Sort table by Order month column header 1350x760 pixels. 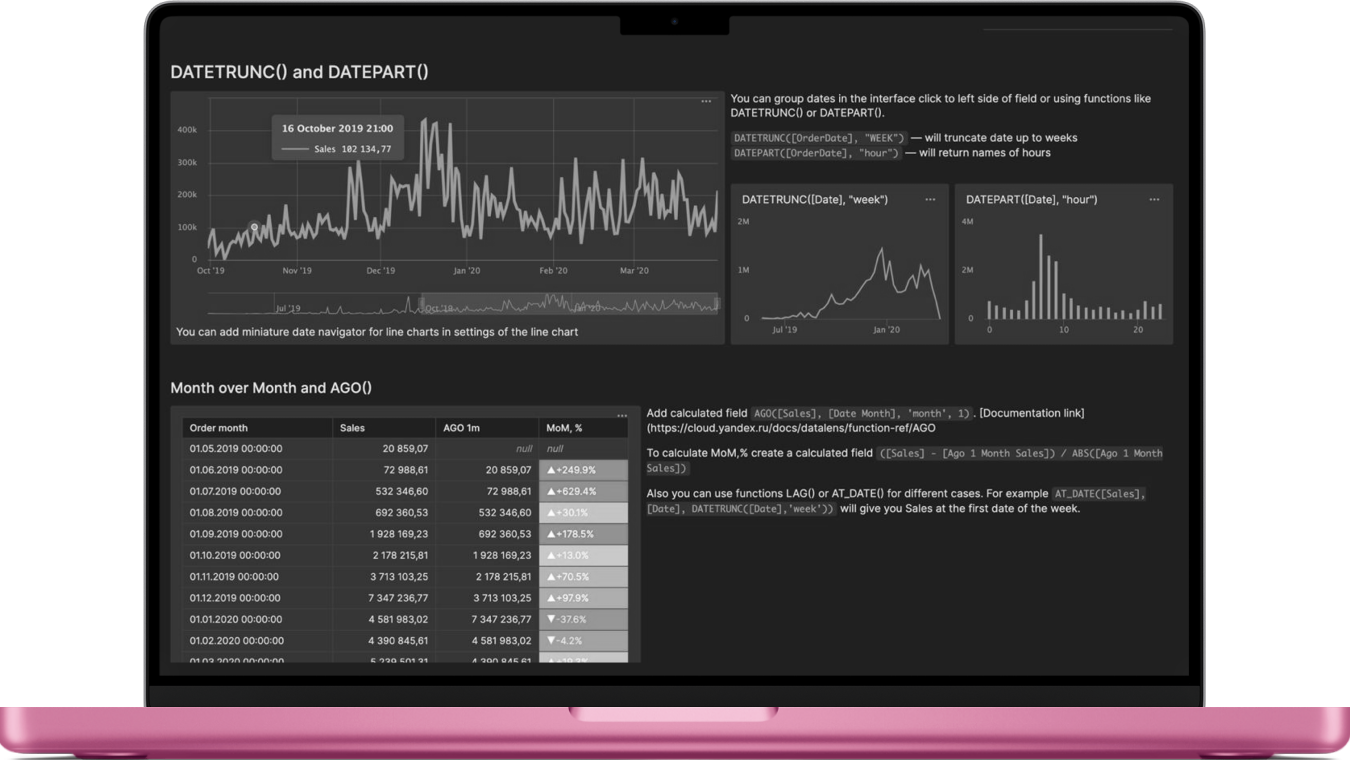tap(219, 428)
